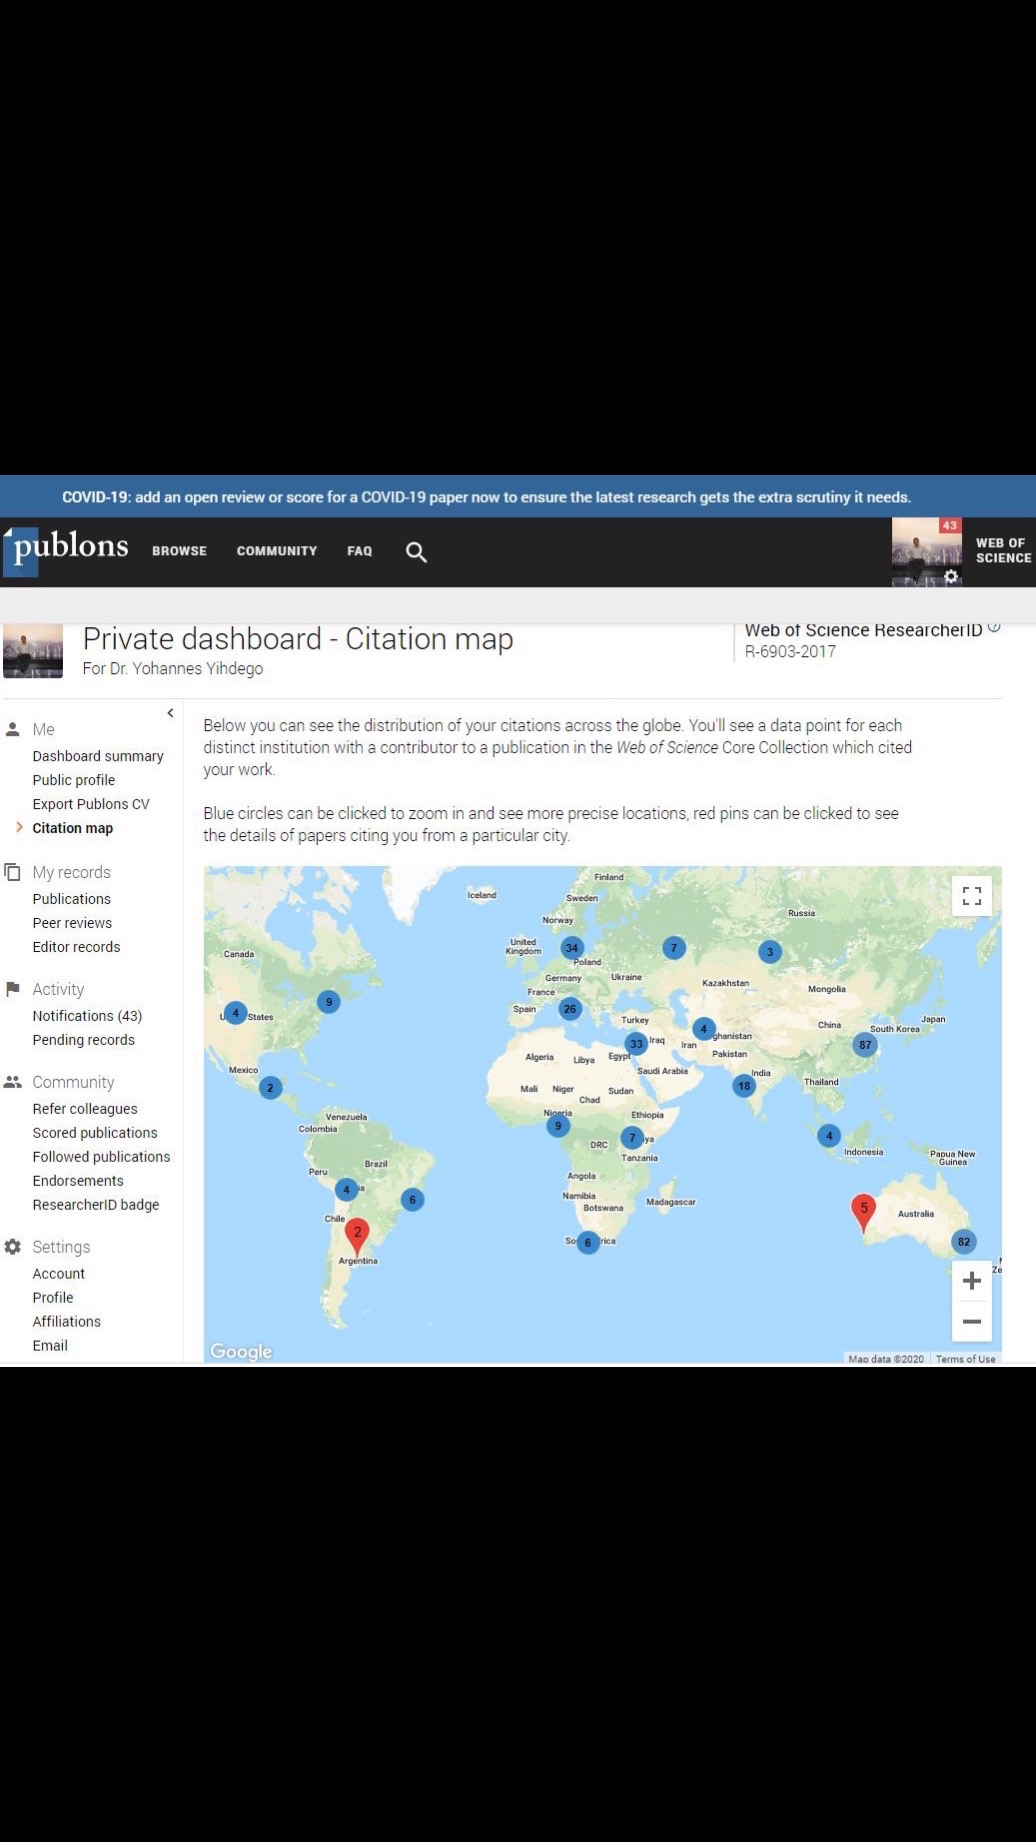Open the ResearcherID badge page

tap(96, 1205)
